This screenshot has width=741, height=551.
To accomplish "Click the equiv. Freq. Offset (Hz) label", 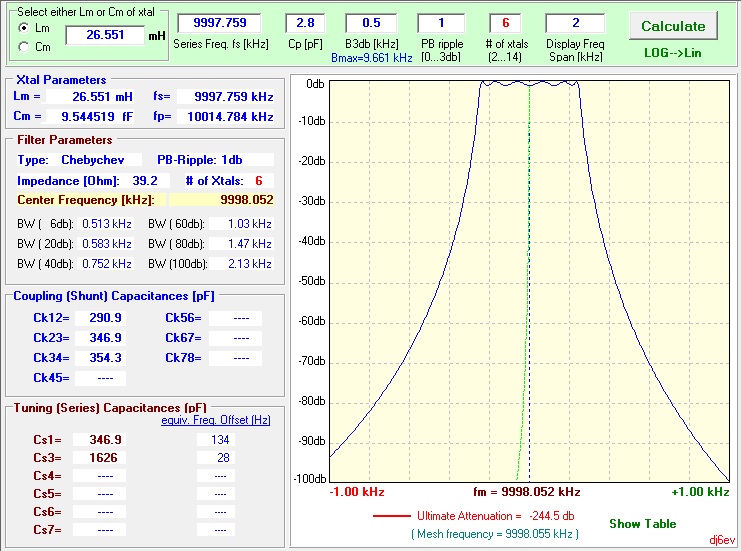I will click(x=215, y=420).
